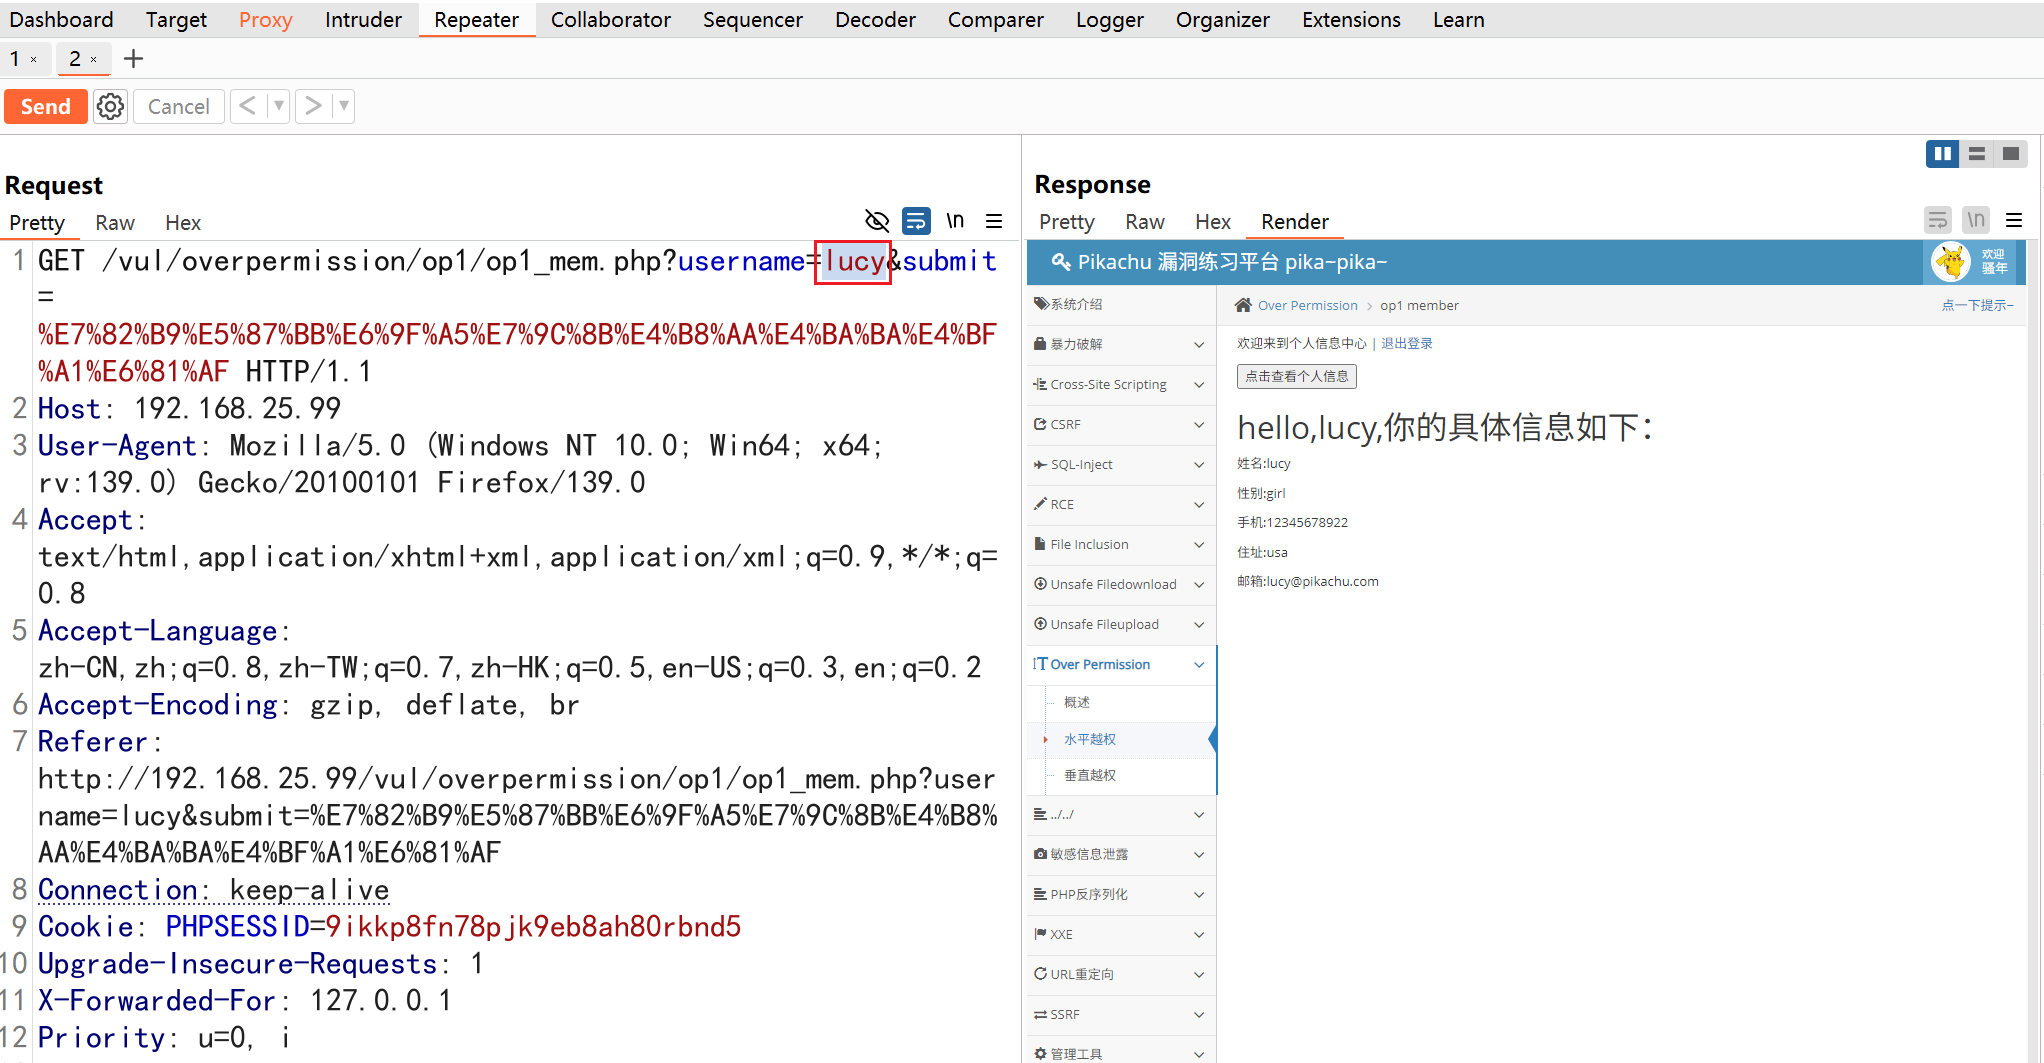Viewport: 2044px width, 1063px height.
Task: Open history back dropdown arrow
Action: coord(279,106)
